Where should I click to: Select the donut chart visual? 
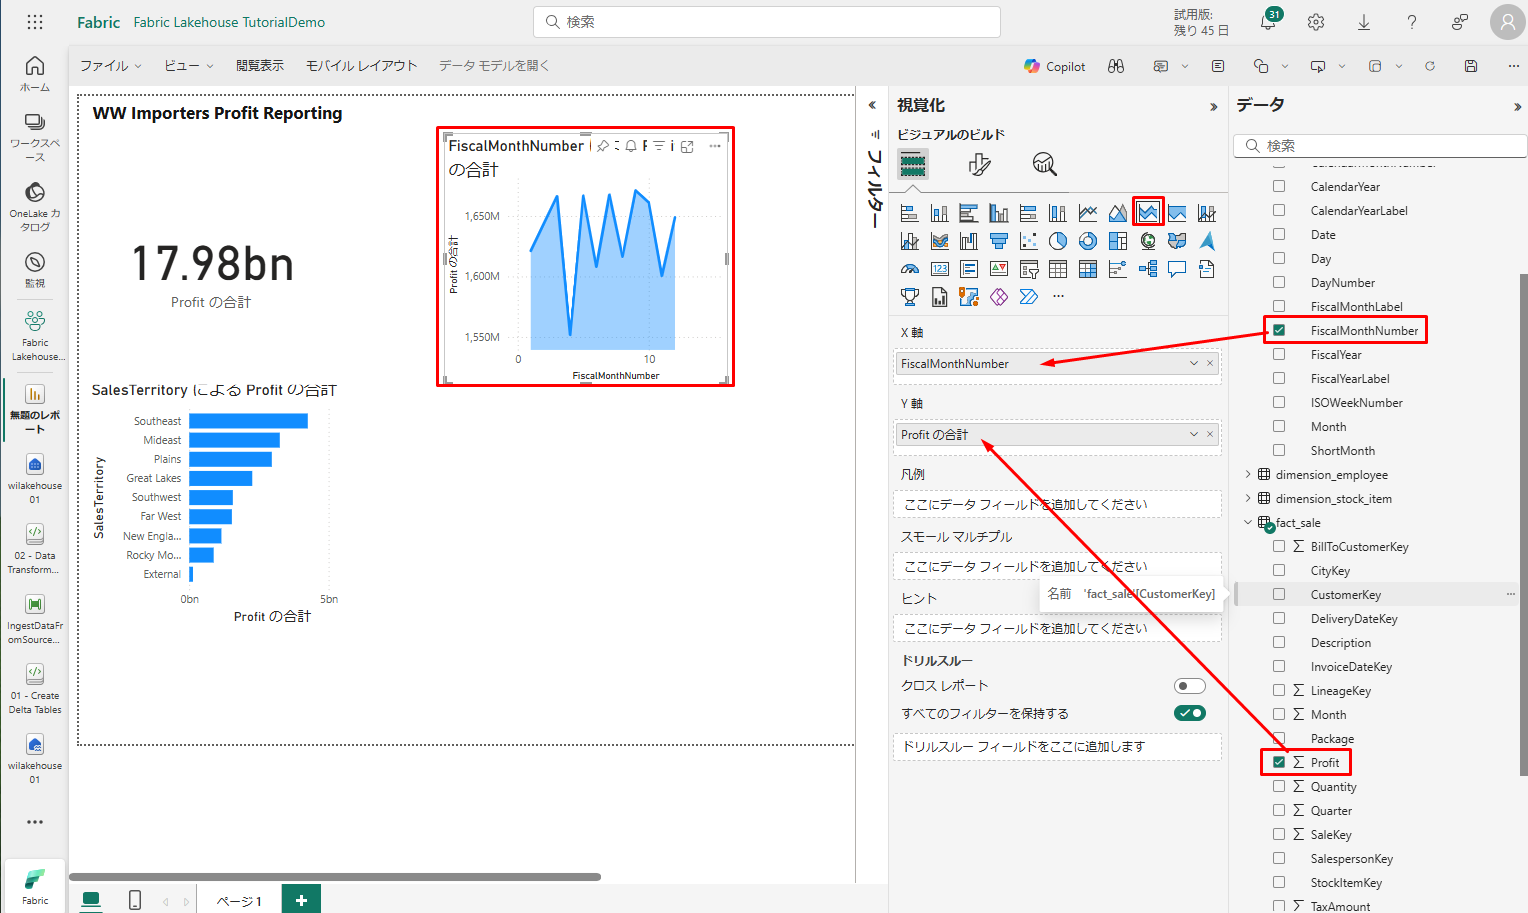tap(1088, 241)
